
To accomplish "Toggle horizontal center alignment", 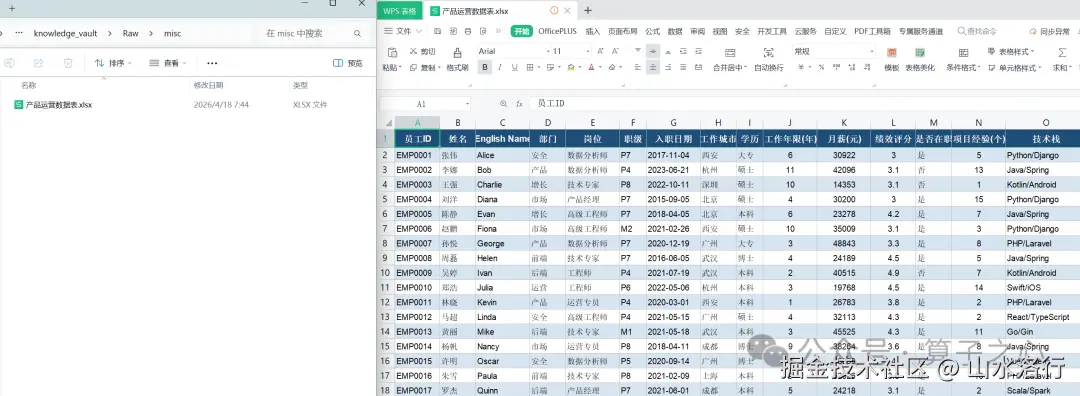I will tap(653, 67).
